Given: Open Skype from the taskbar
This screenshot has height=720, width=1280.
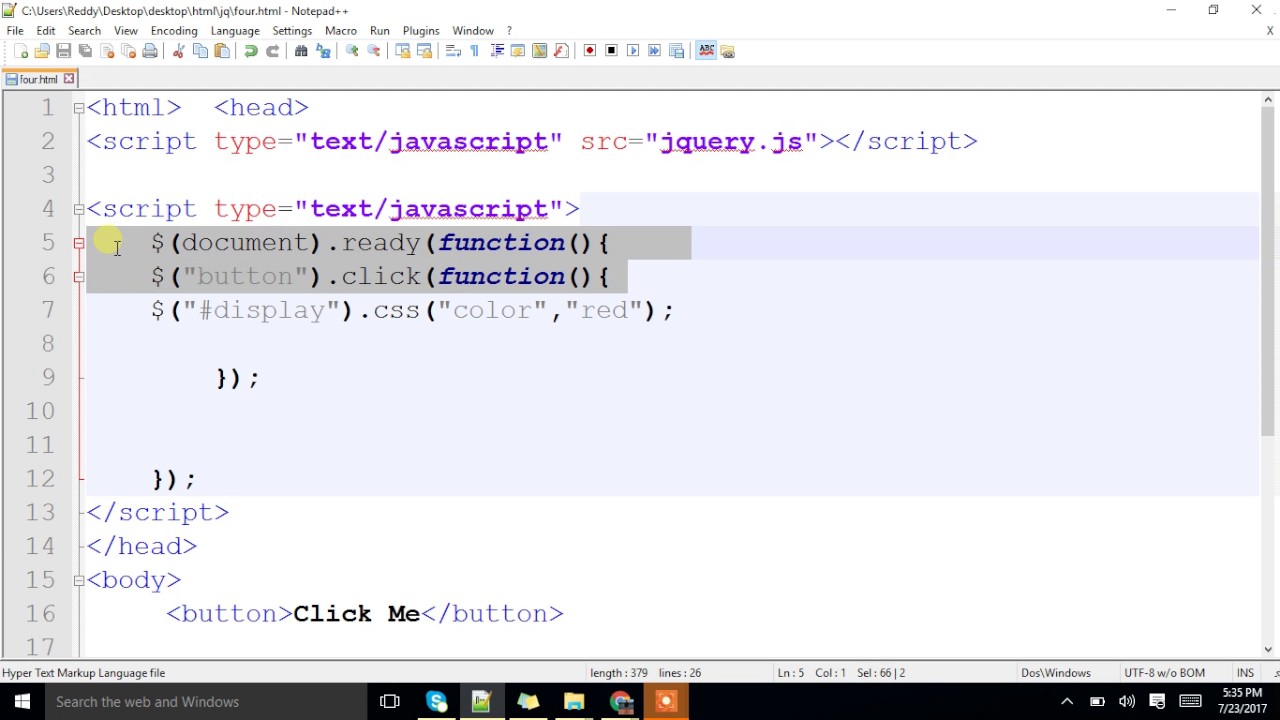Looking at the screenshot, I should [436, 702].
